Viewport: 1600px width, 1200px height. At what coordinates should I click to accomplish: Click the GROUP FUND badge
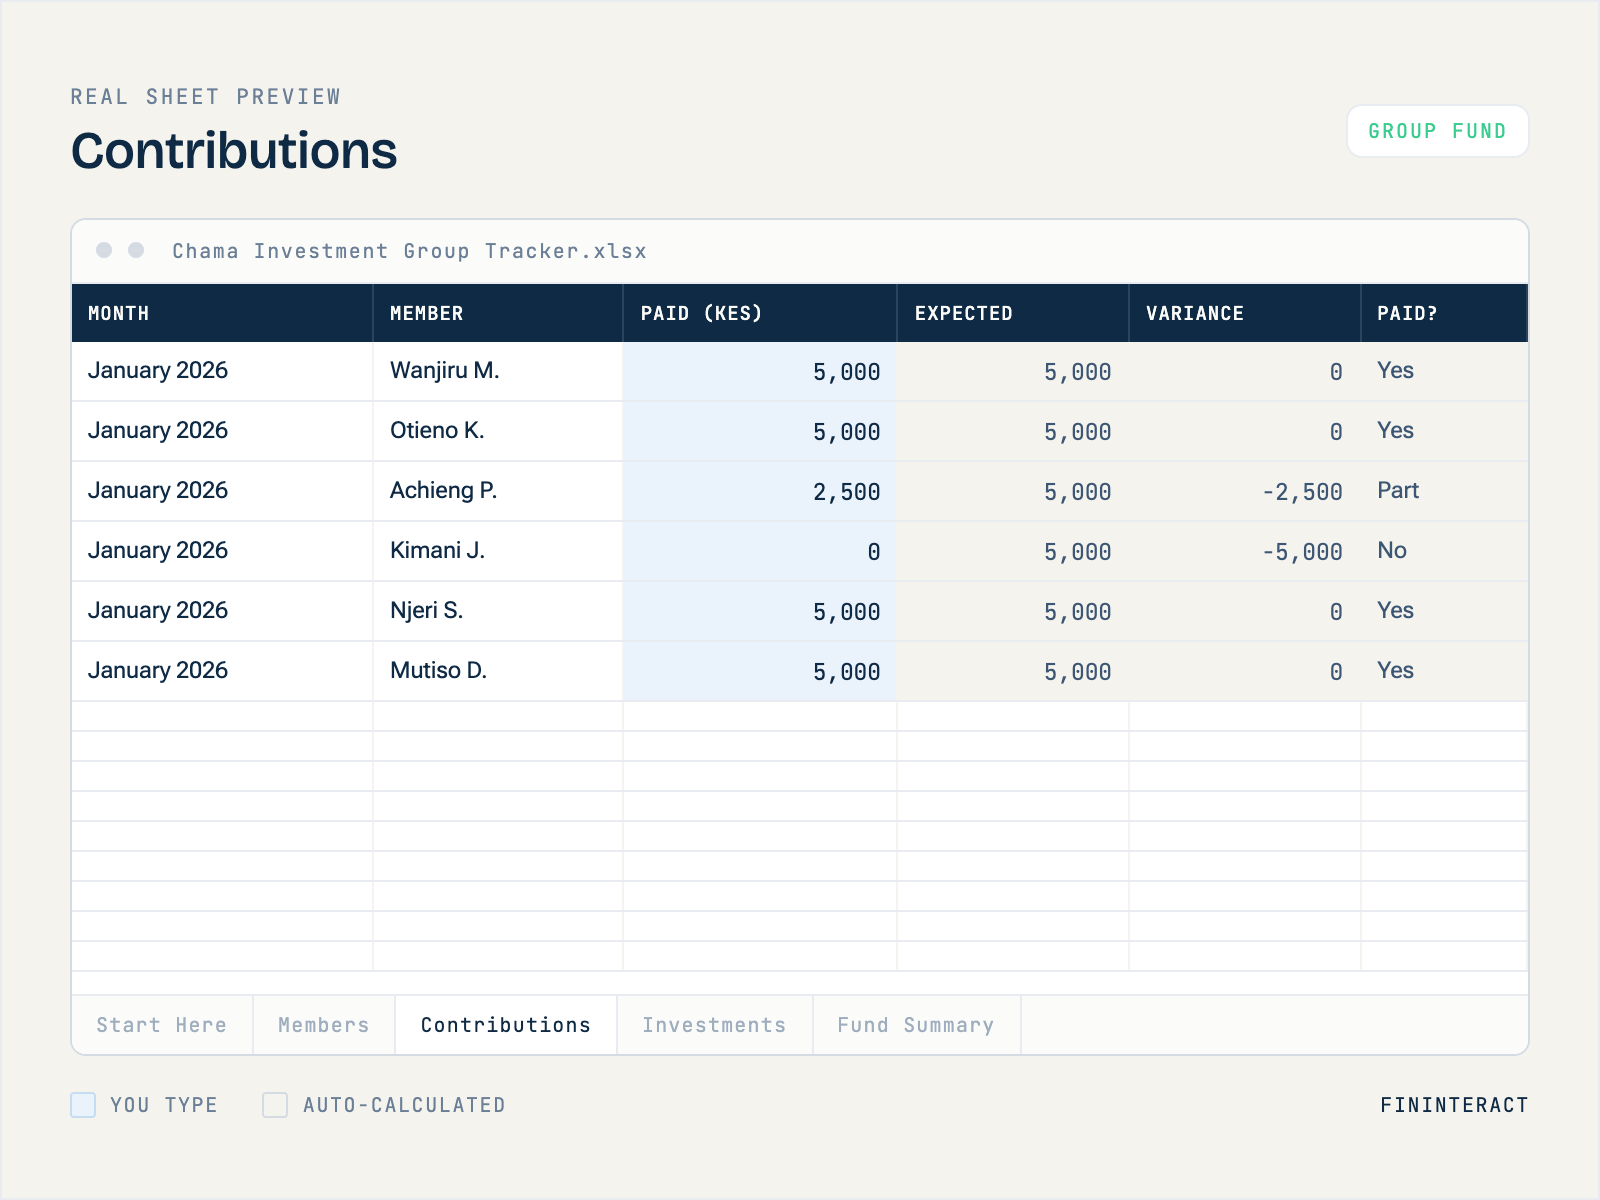(1438, 131)
